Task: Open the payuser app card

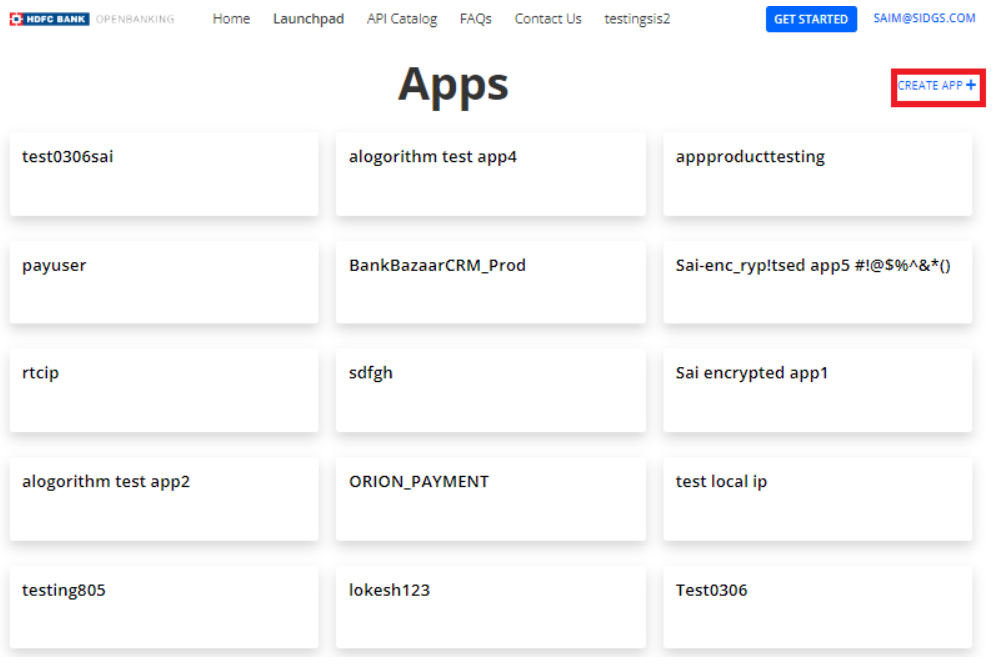Action: click(x=164, y=282)
